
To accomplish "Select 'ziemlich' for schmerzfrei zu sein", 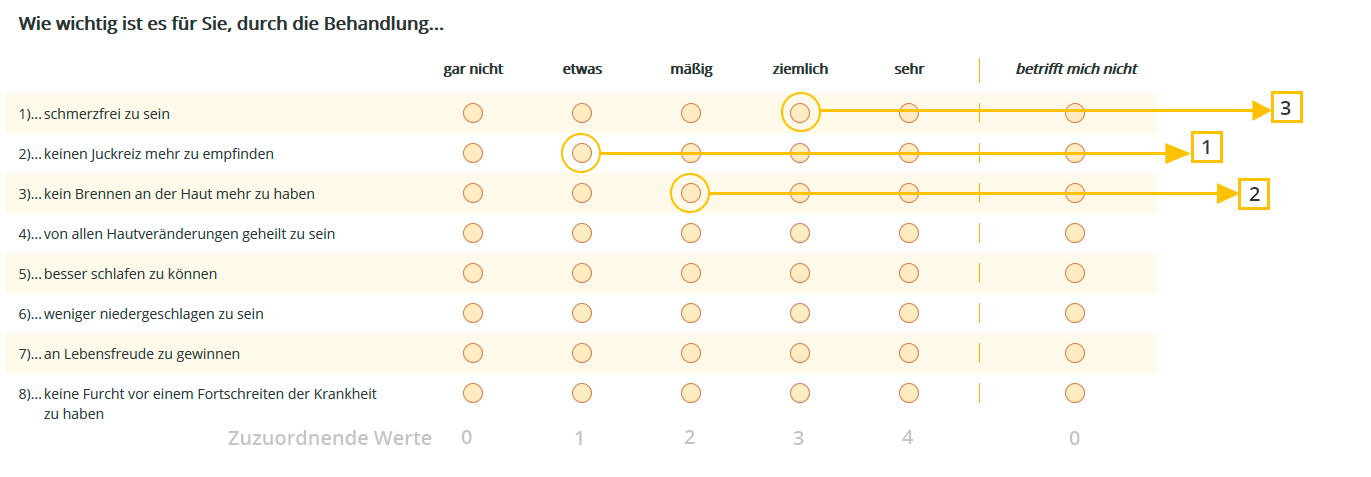I will 800,113.
